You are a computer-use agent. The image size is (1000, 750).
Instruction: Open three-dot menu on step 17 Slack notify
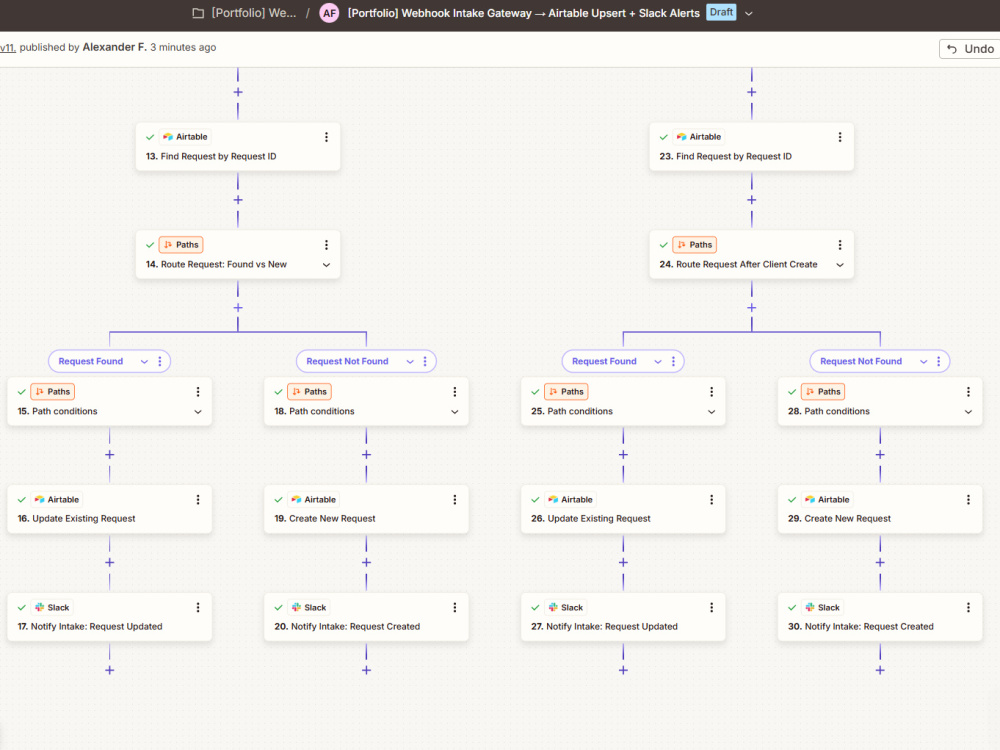198,607
